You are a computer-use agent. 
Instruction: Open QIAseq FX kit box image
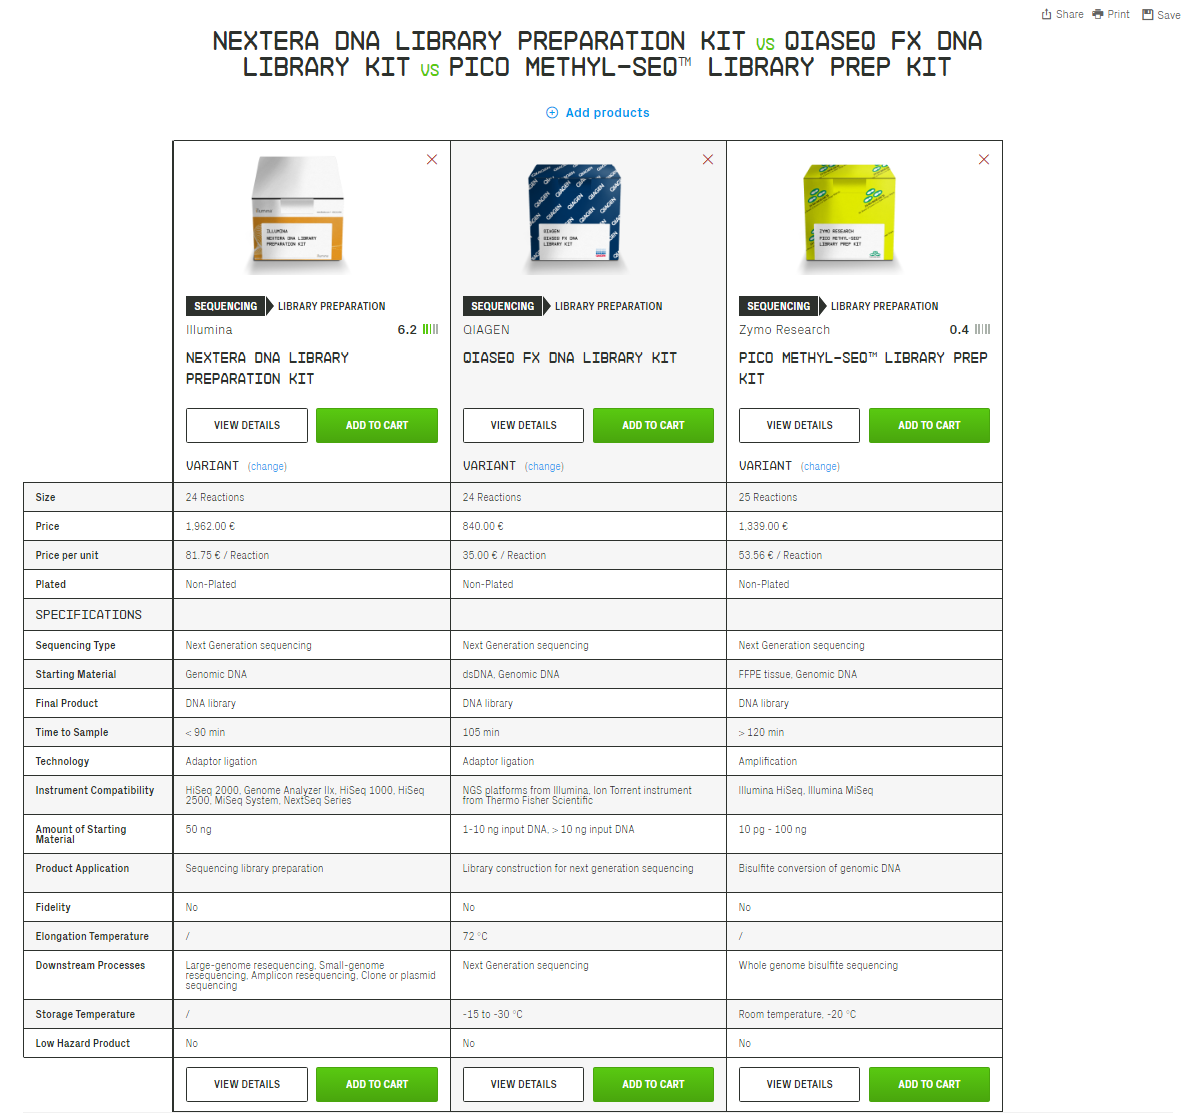(x=575, y=217)
